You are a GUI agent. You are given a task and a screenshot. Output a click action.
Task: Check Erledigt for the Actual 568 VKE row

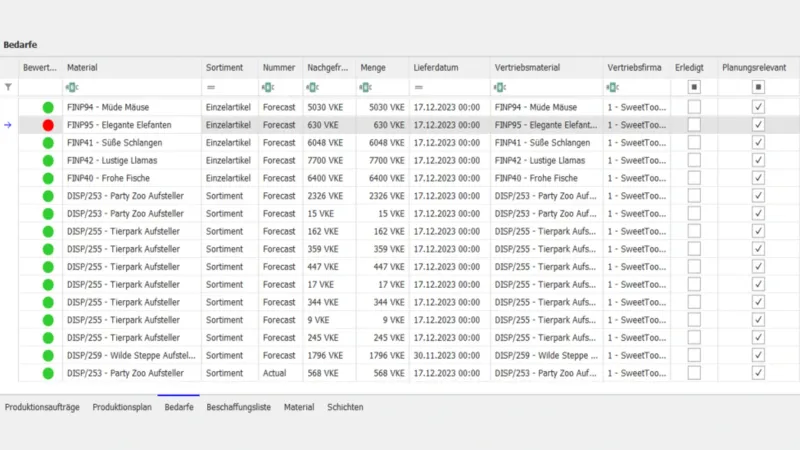[694, 373]
